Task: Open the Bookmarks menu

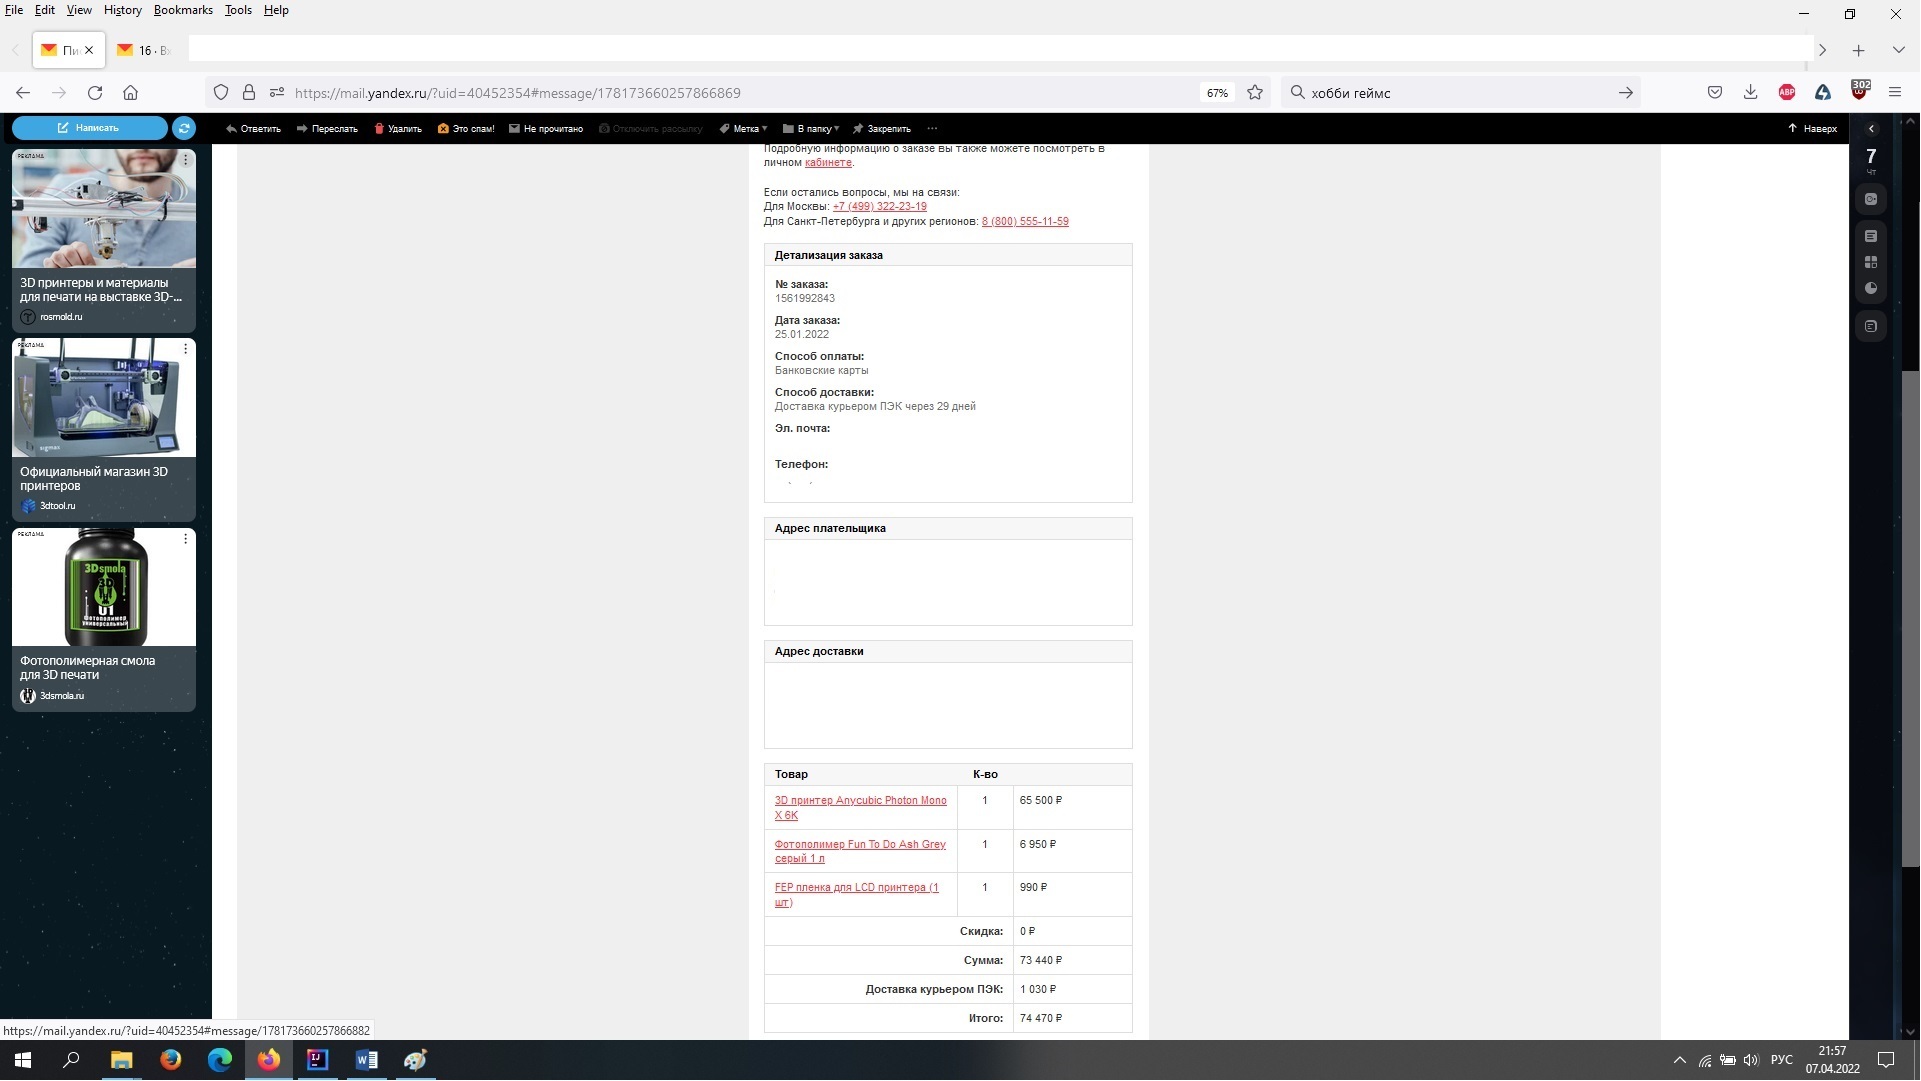Action: pyautogui.click(x=183, y=10)
